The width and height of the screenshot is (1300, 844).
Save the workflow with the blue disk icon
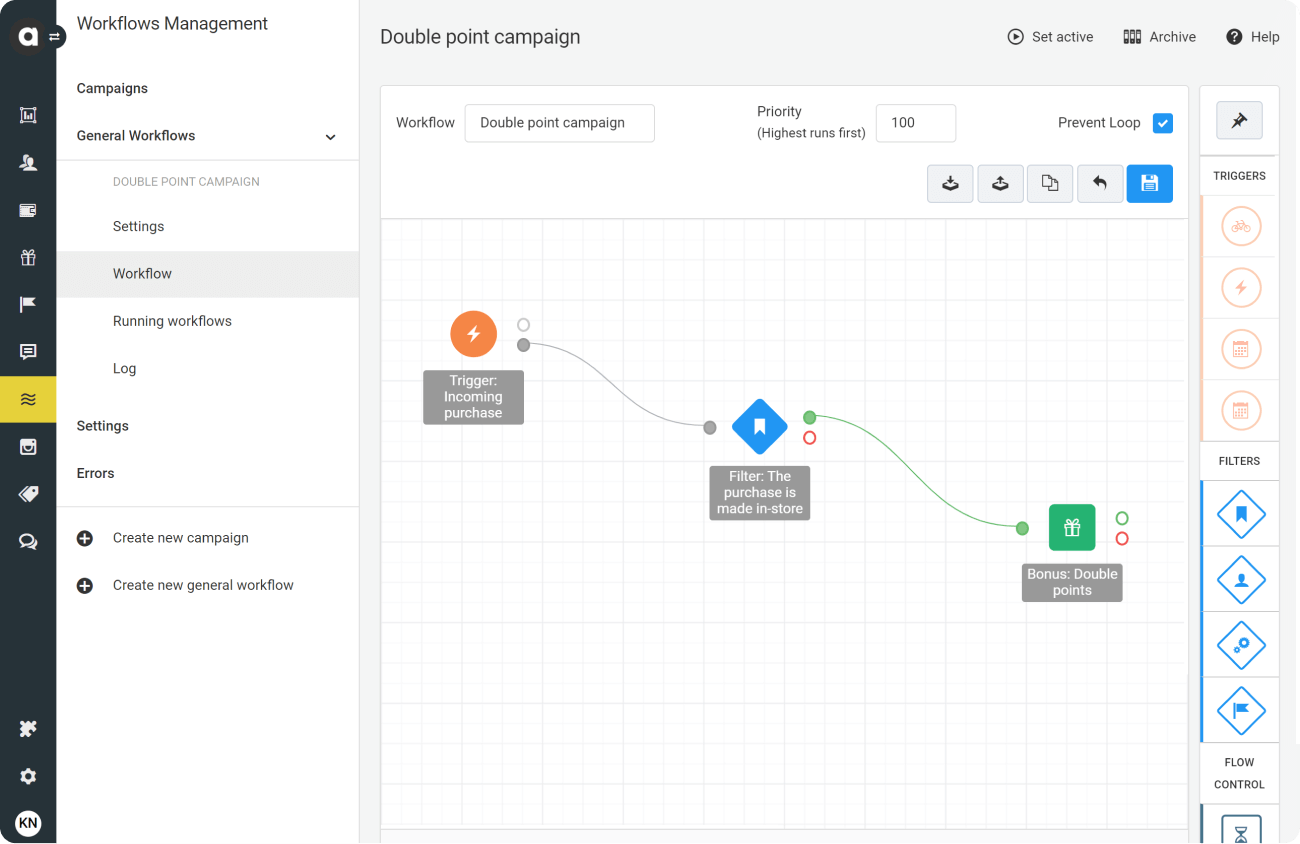[1149, 183]
